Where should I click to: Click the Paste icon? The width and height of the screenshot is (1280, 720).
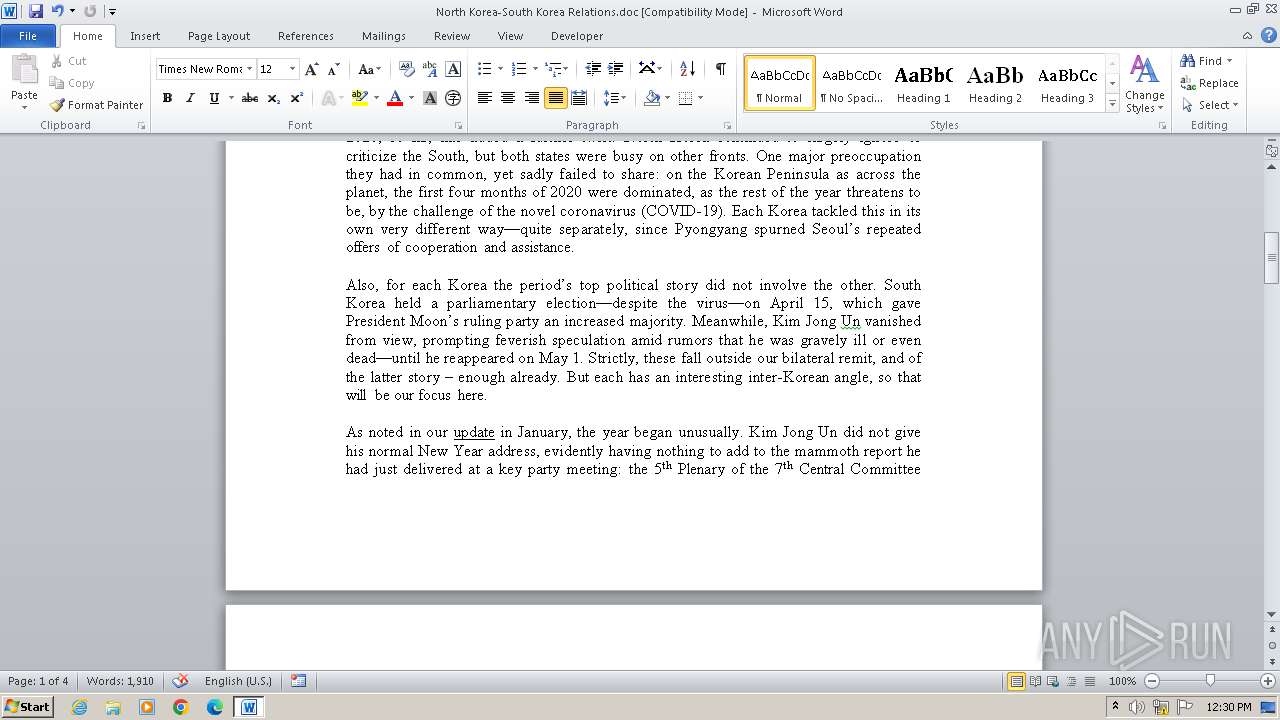coord(24,73)
